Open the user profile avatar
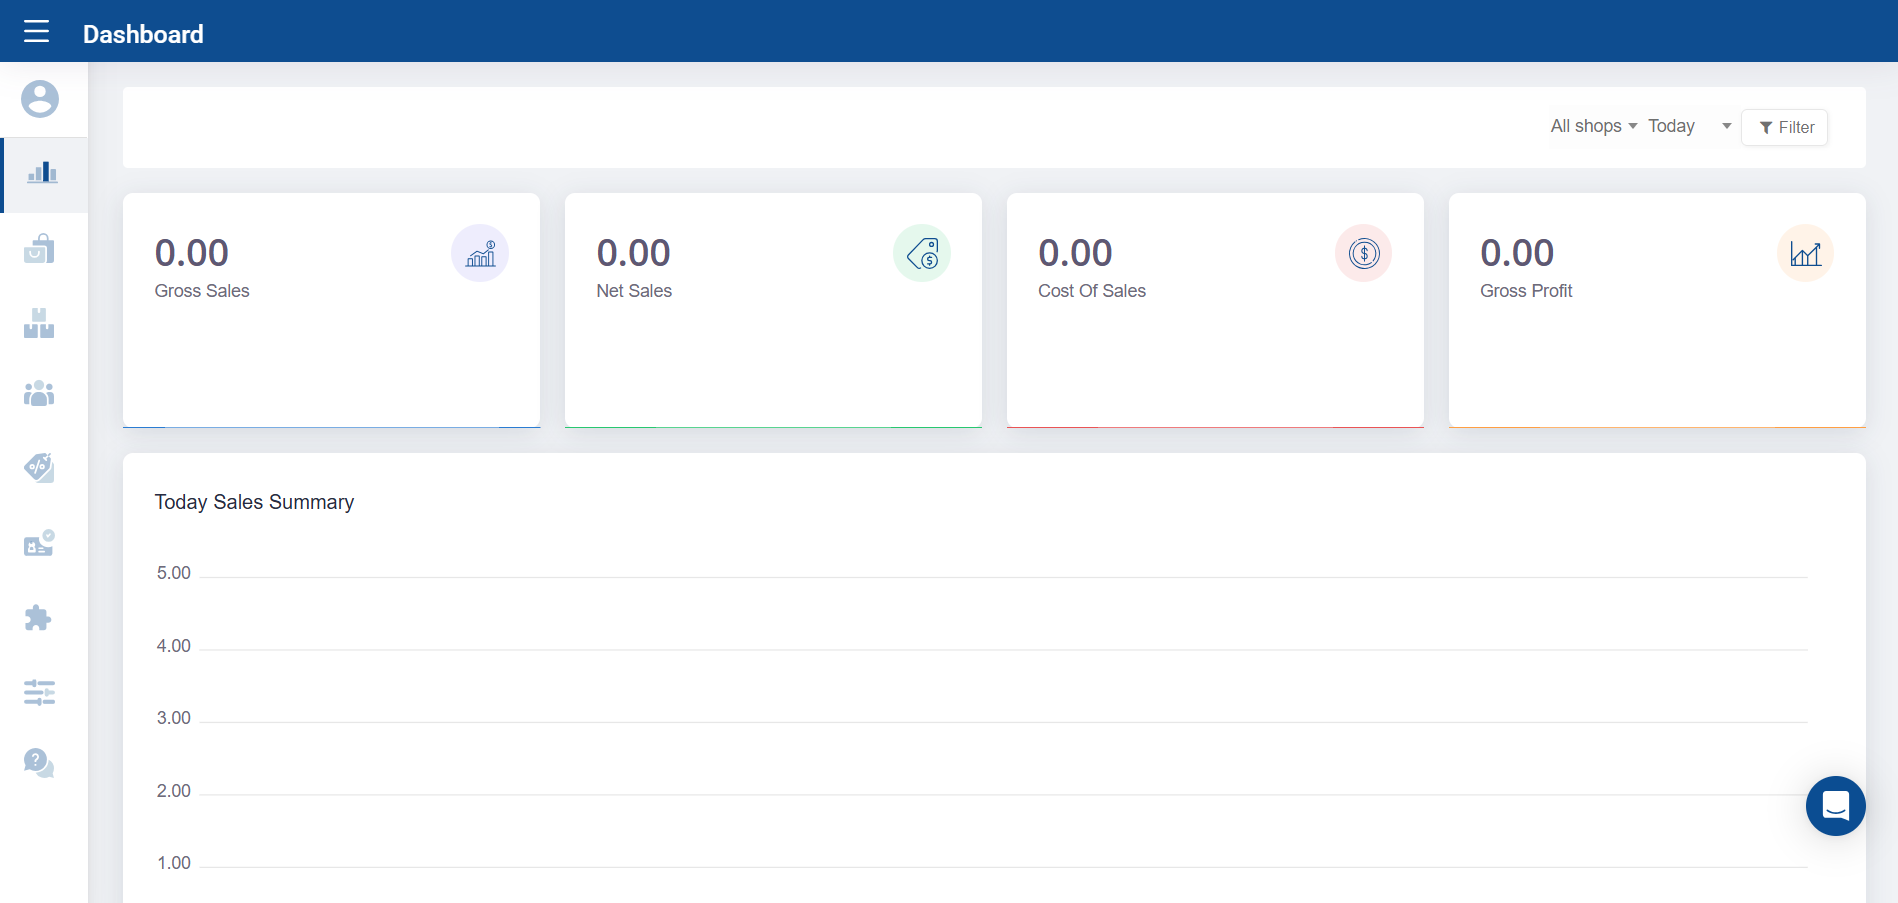The image size is (1898, 903). point(40,99)
